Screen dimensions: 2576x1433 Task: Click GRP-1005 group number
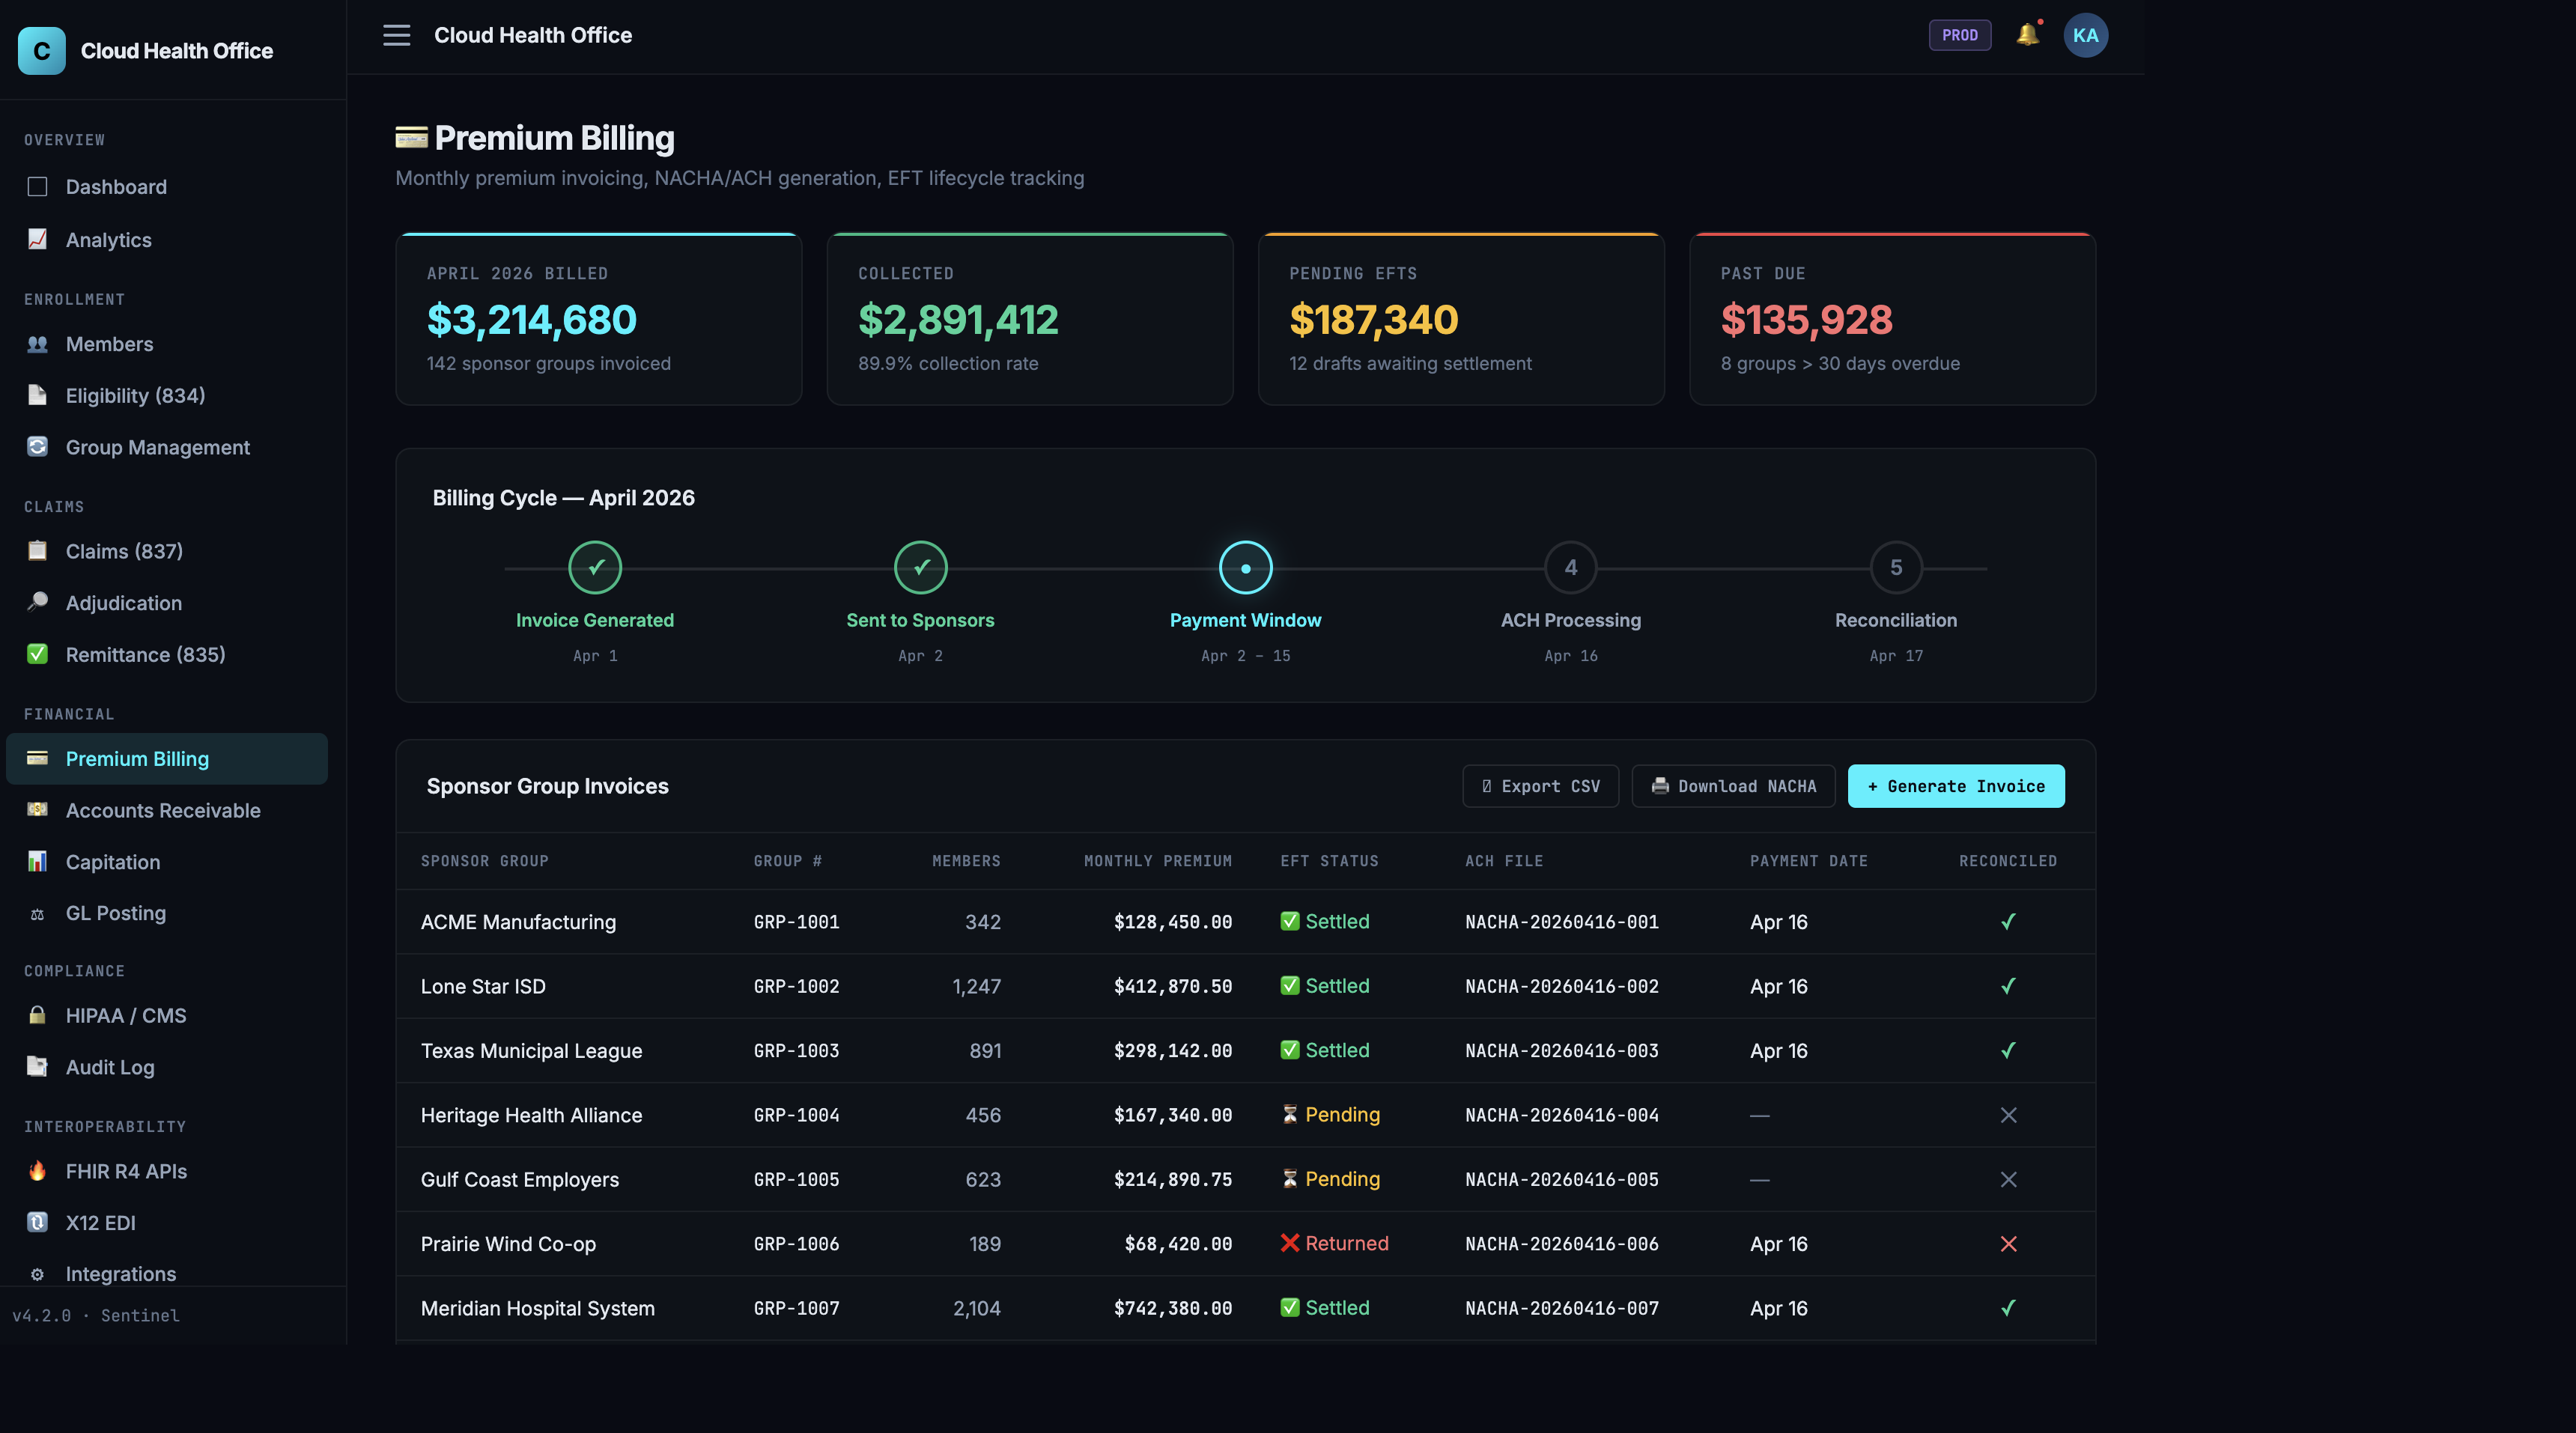point(796,1180)
